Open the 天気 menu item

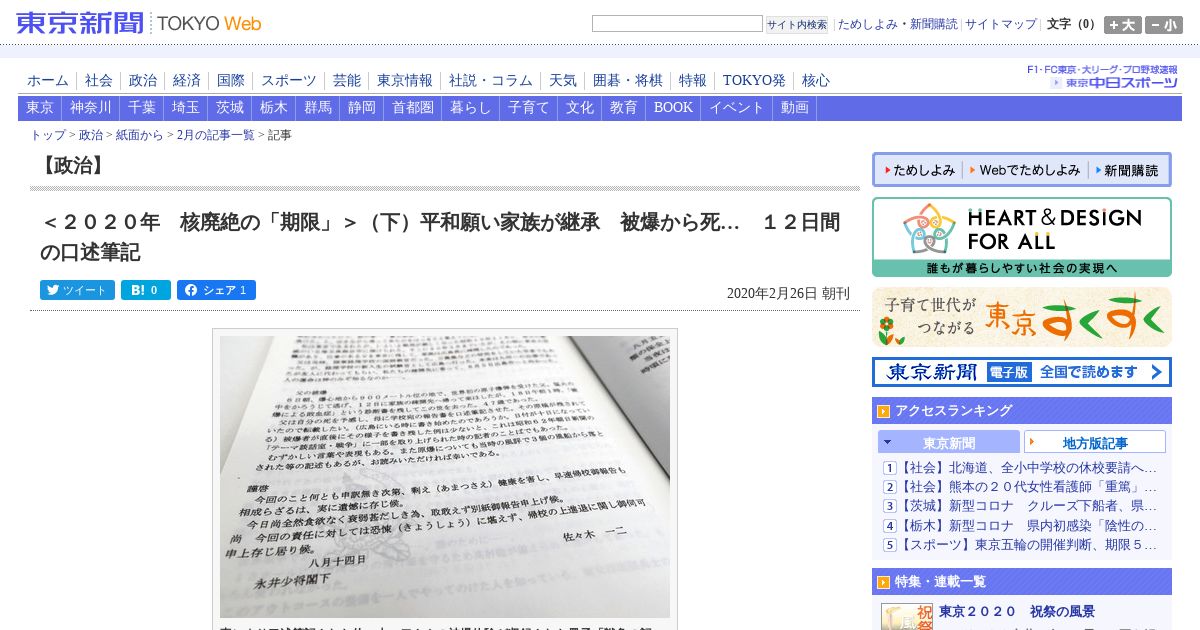(563, 81)
